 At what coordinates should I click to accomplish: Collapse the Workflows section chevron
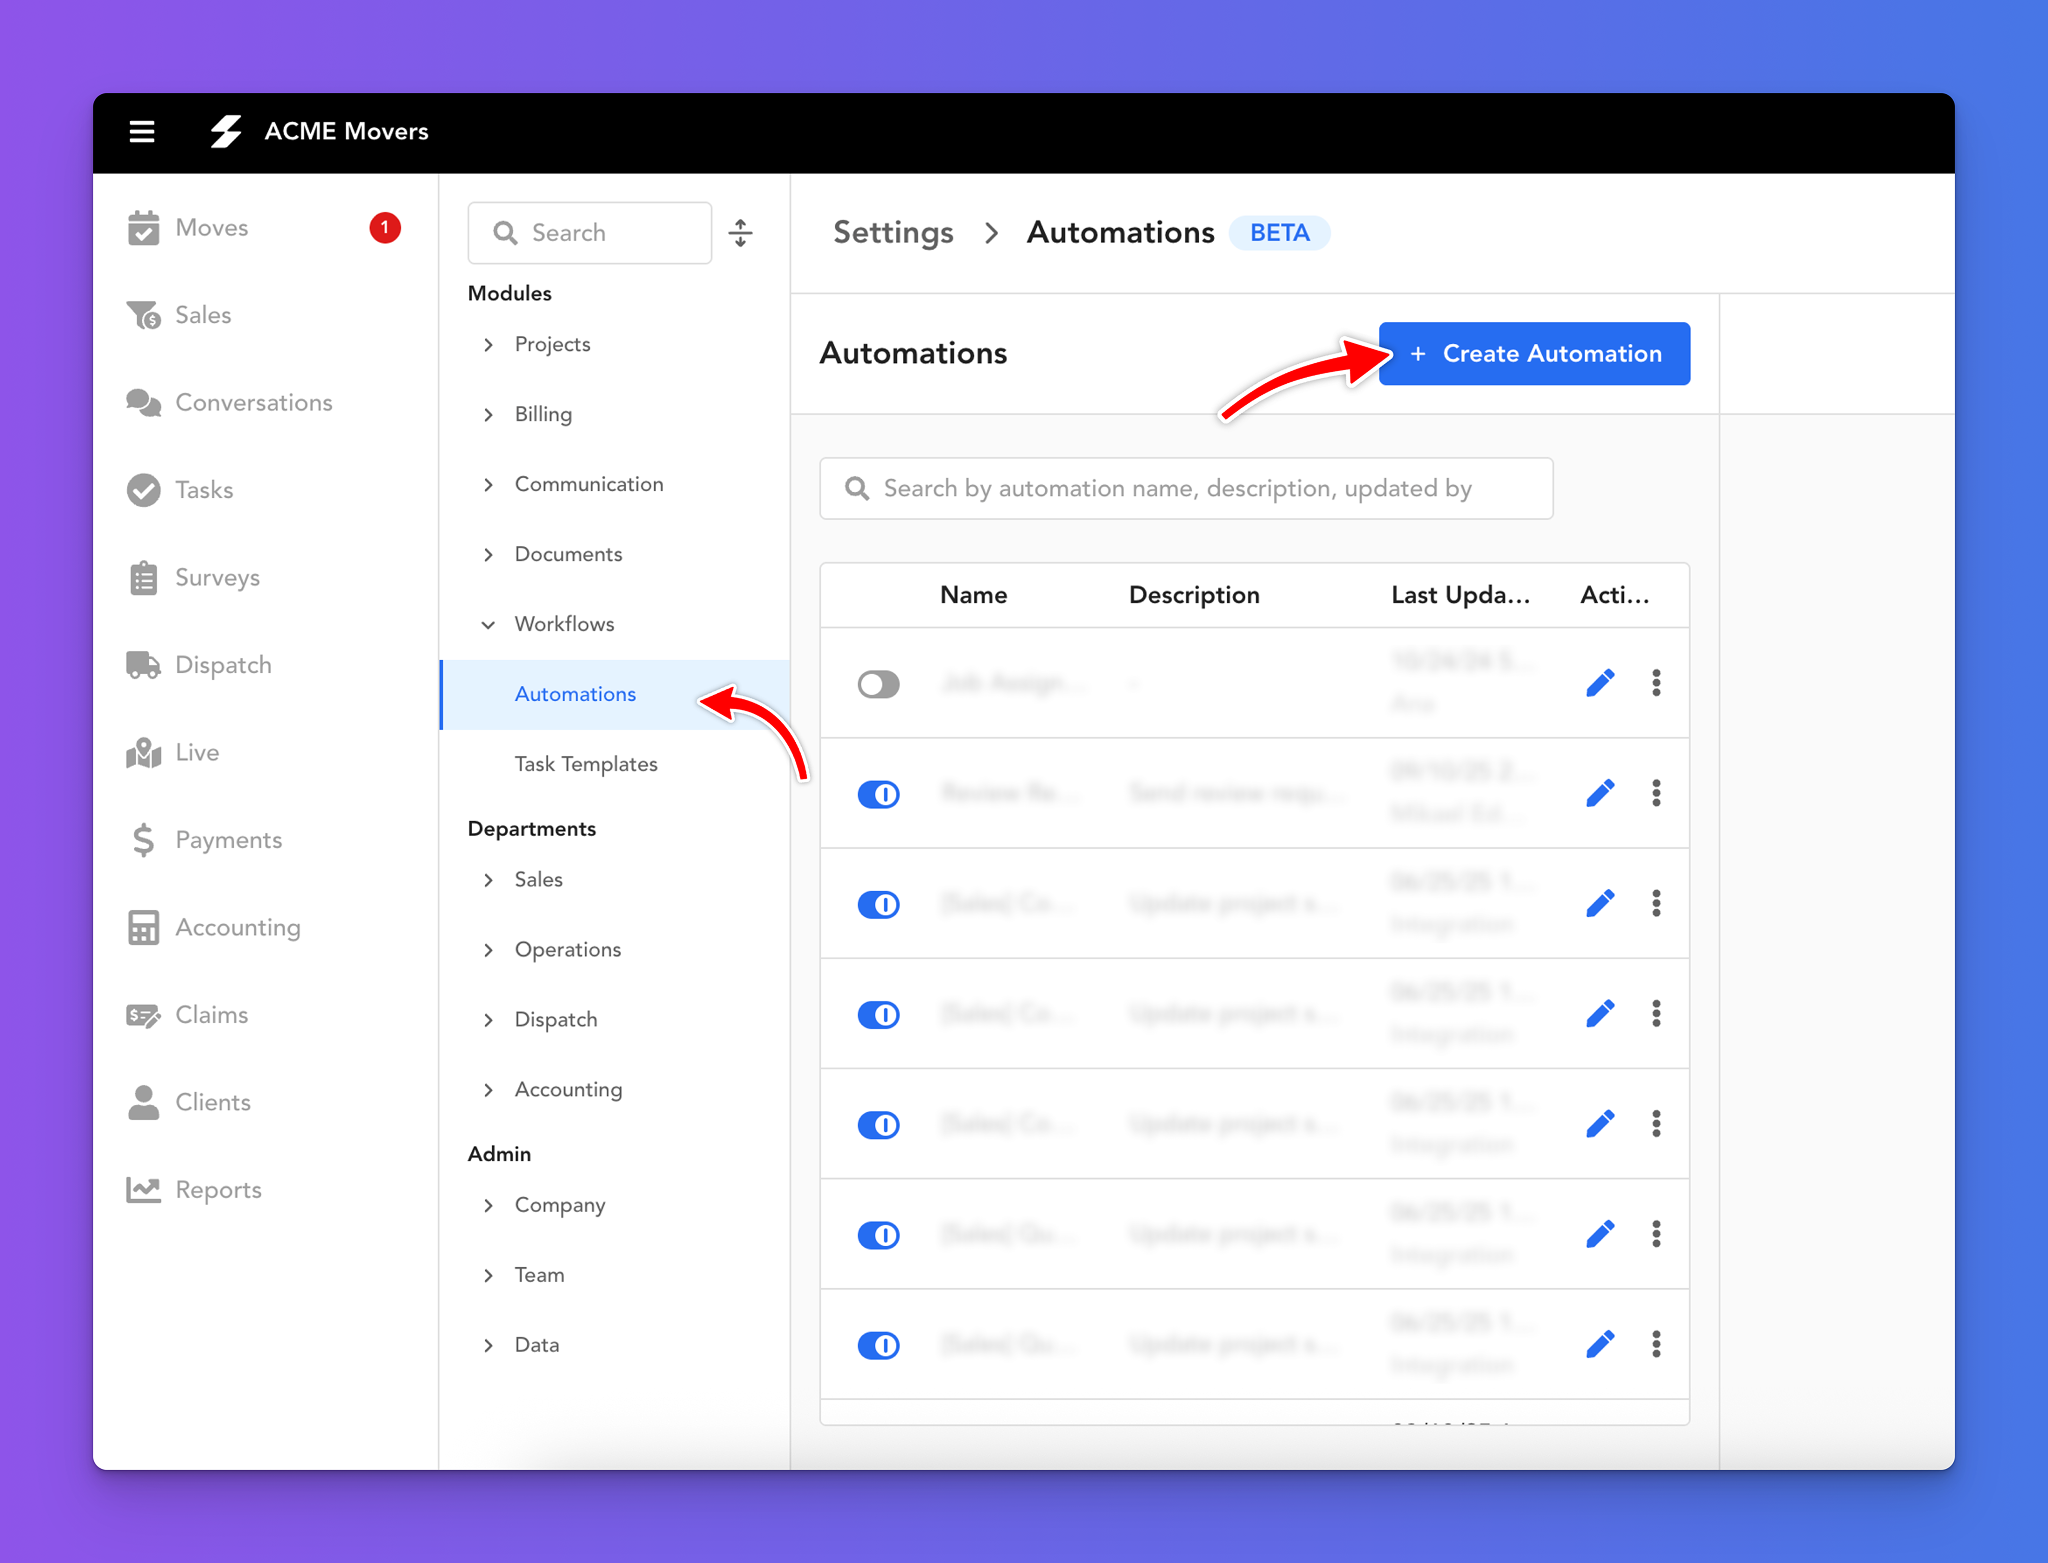click(x=489, y=625)
